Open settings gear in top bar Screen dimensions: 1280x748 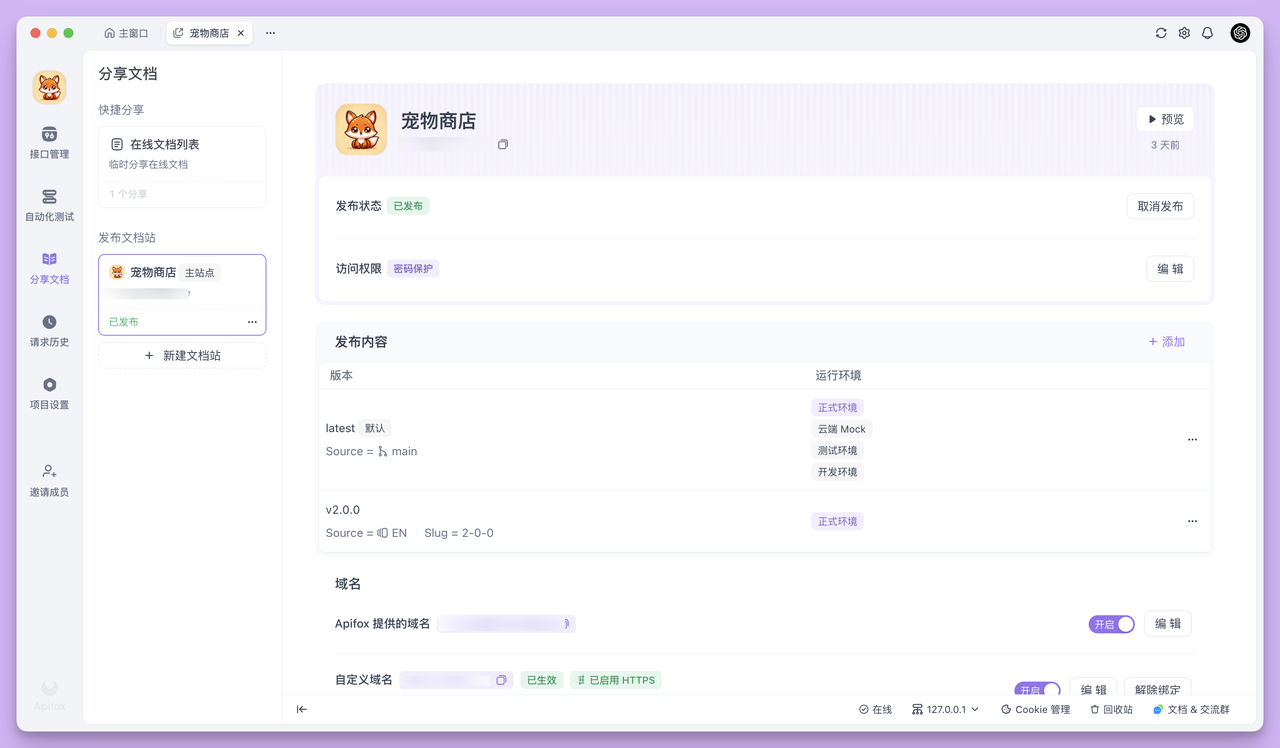click(x=1184, y=33)
